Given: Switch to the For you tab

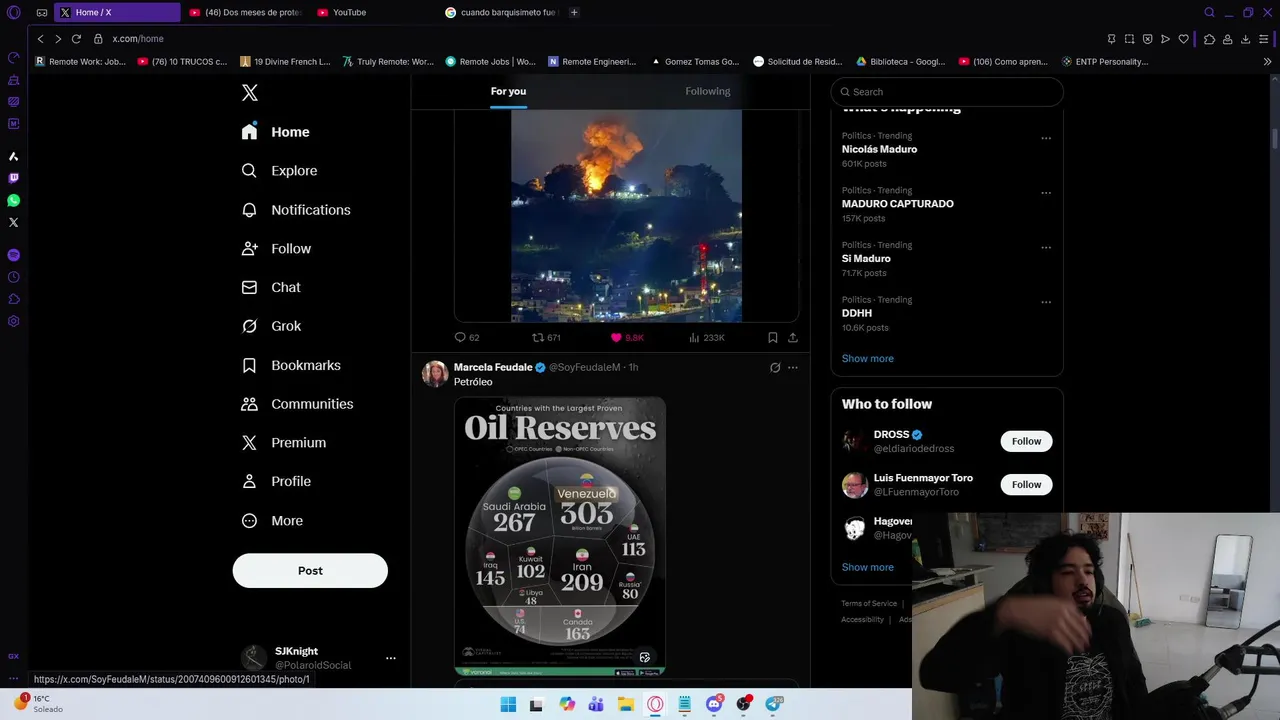Looking at the screenshot, I should [508, 91].
